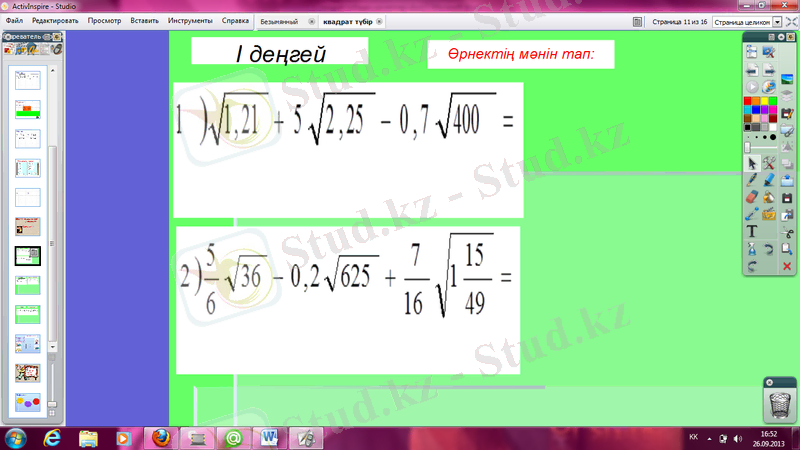Pick the Pen tool in toolbox
Screen dimensions: 800x450
(752, 180)
